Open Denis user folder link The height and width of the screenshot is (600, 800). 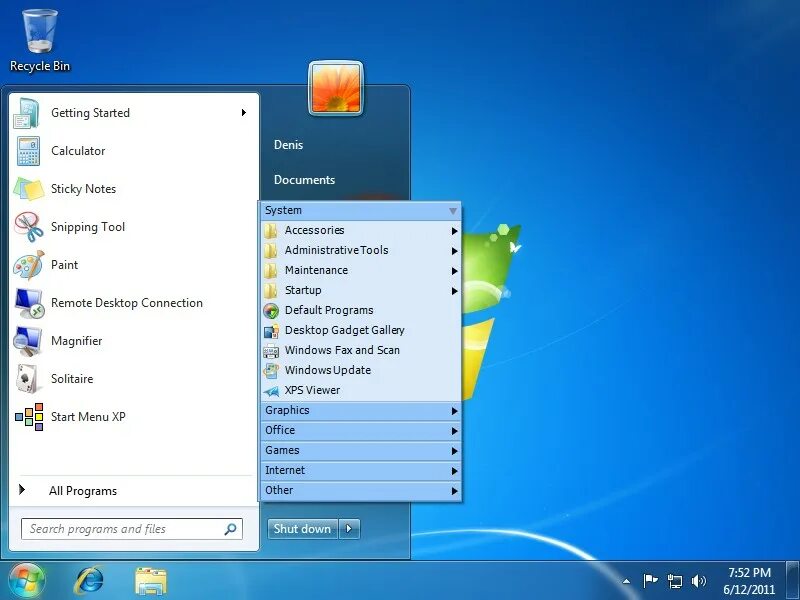click(288, 145)
